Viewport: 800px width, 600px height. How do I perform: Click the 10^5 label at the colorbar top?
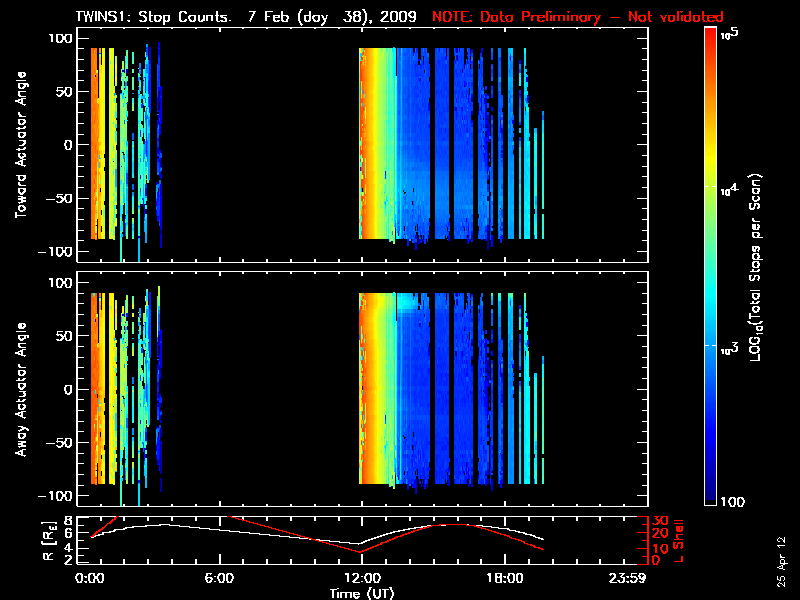point(729,34)
